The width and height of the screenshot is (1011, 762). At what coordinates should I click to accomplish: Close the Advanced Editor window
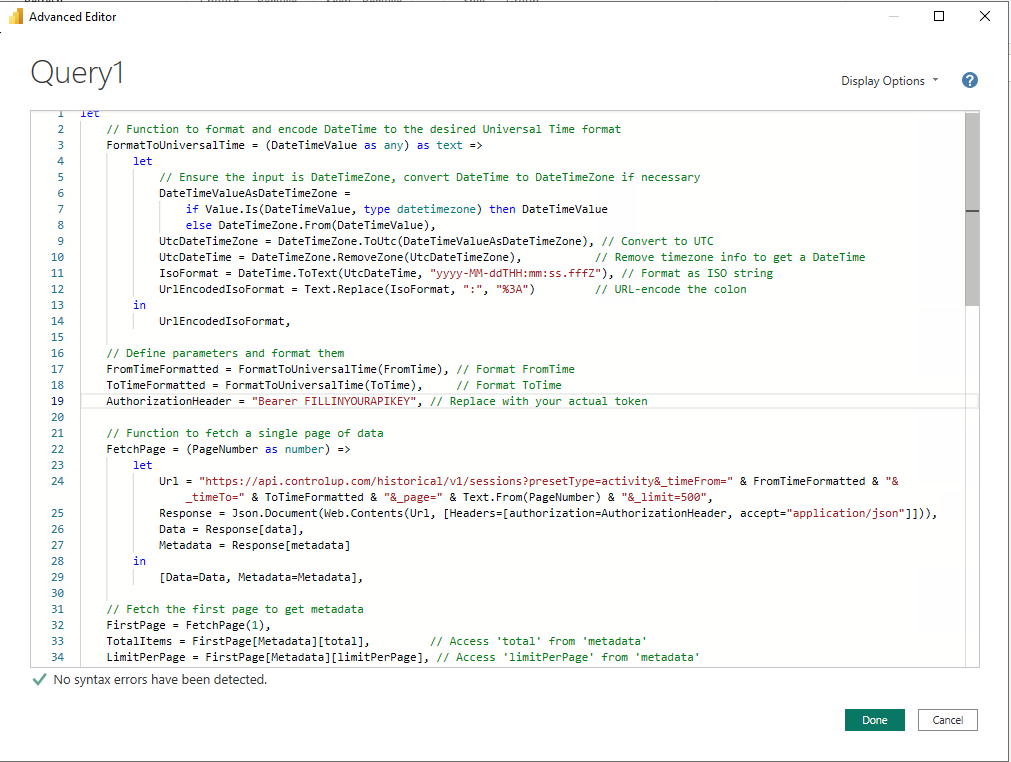tap(985, 16)
